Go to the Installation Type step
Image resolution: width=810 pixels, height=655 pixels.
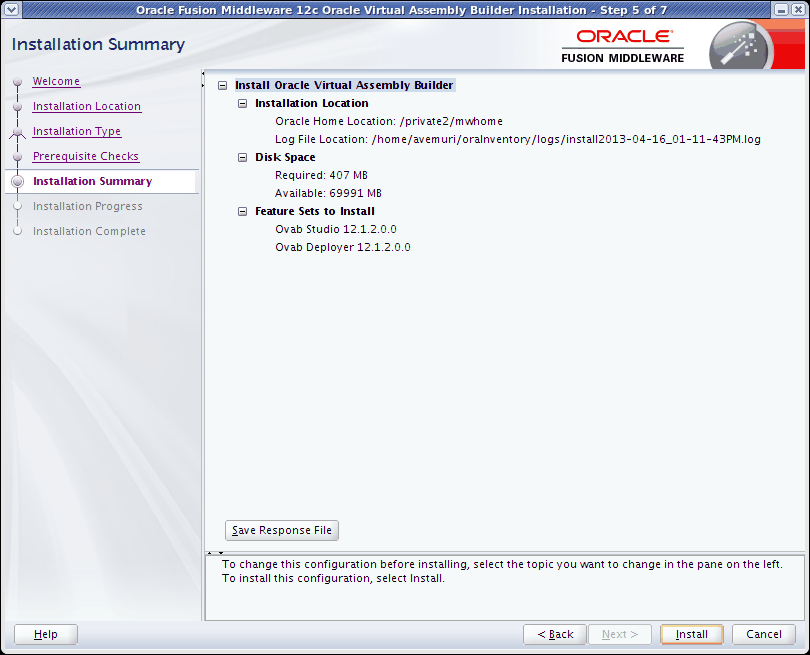point(77,131)
